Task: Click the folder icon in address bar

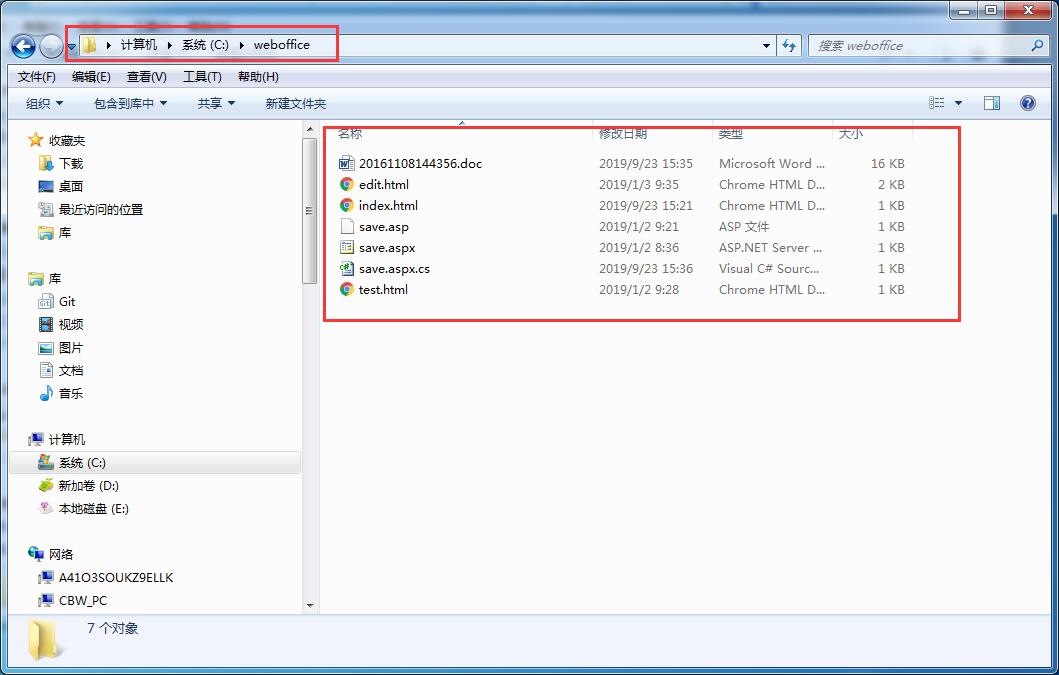Action: coord(89,45)
